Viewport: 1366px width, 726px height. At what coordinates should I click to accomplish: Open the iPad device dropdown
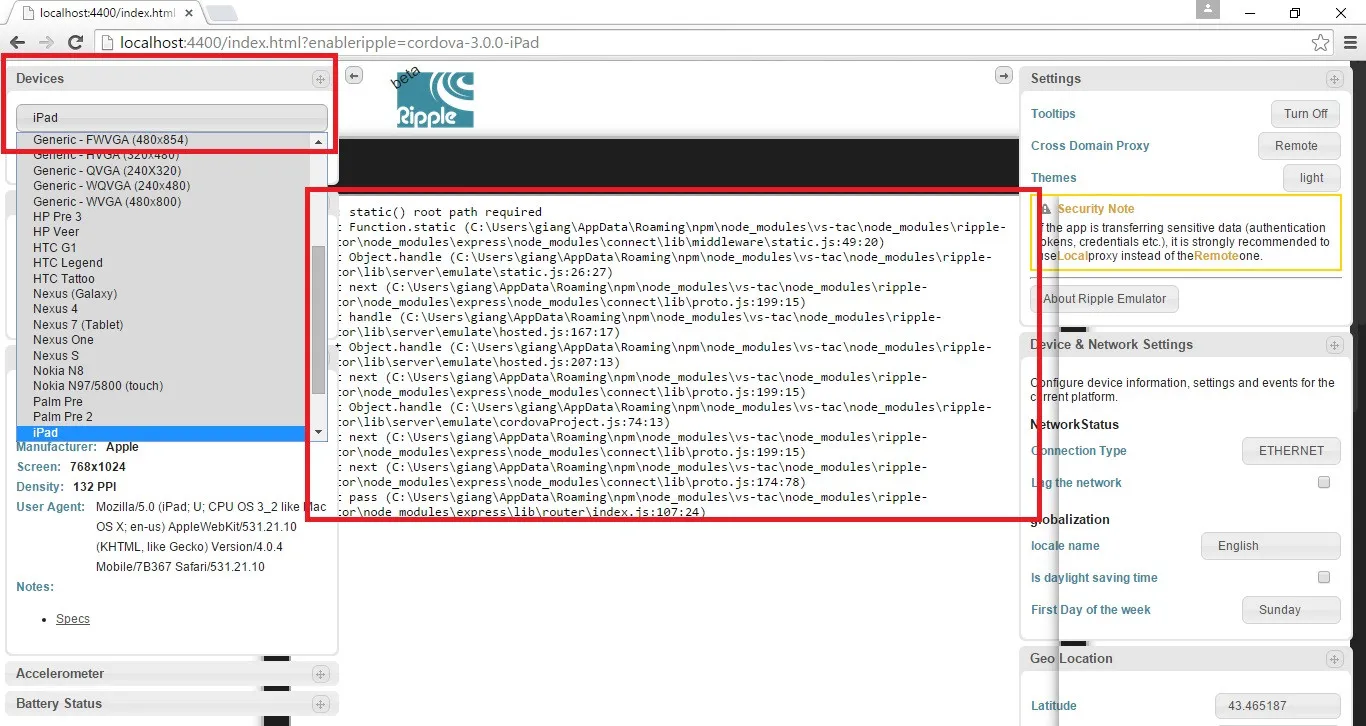(172, 118)
